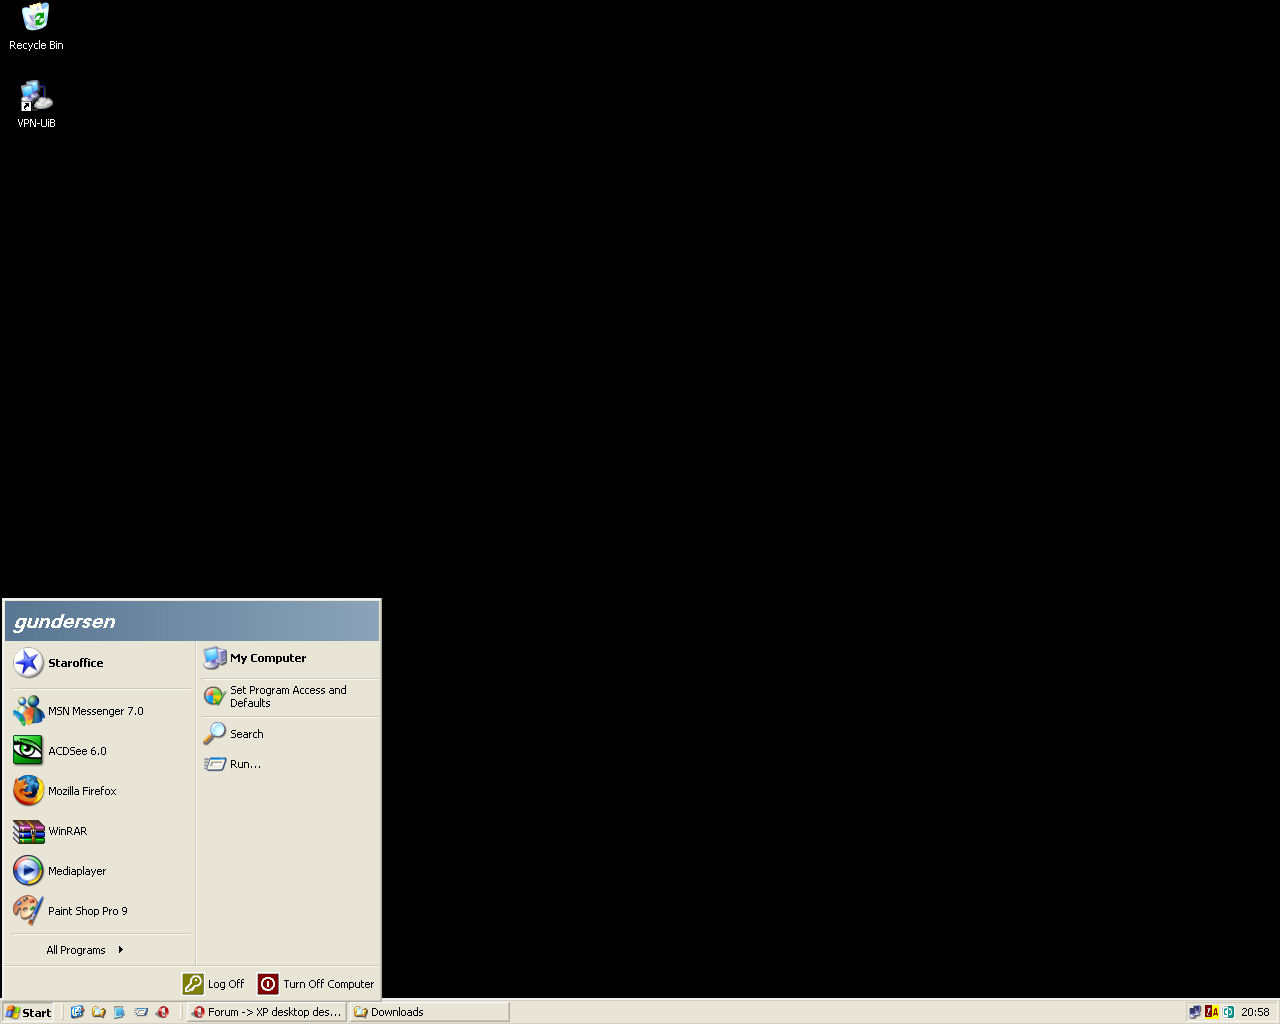Click the teal tray icon beside clock
This screenshot has width=1280, height=1024.
[1228, 1012]
